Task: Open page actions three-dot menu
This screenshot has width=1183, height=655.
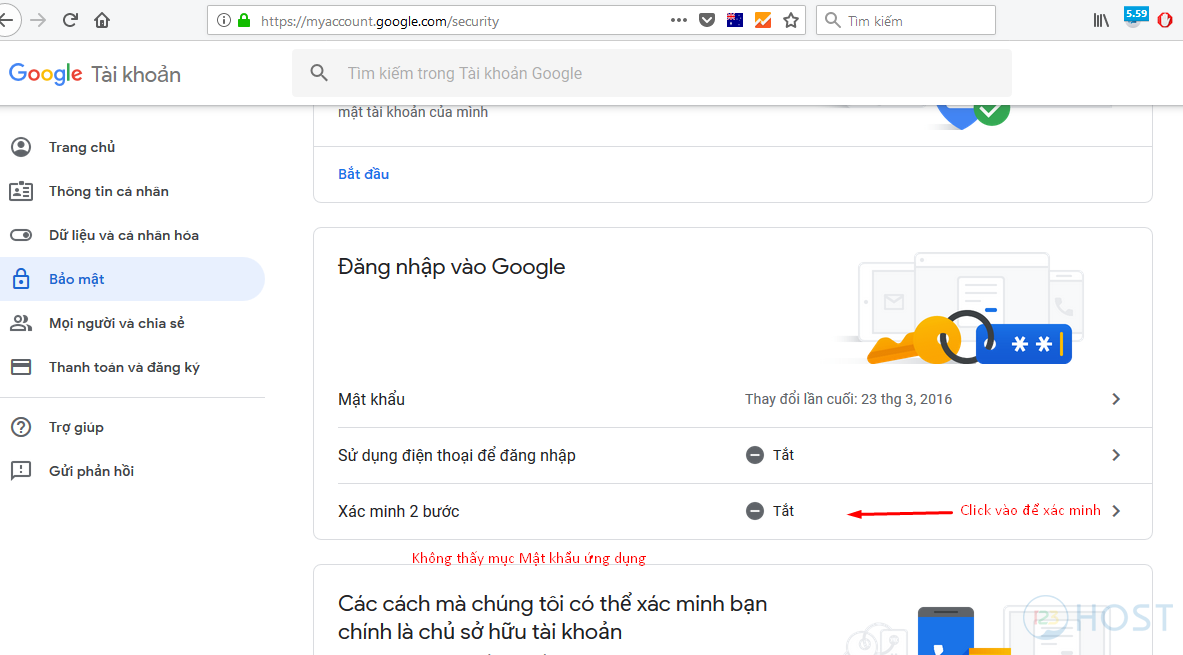Action: pyautogui.click(x=679, y=20)
